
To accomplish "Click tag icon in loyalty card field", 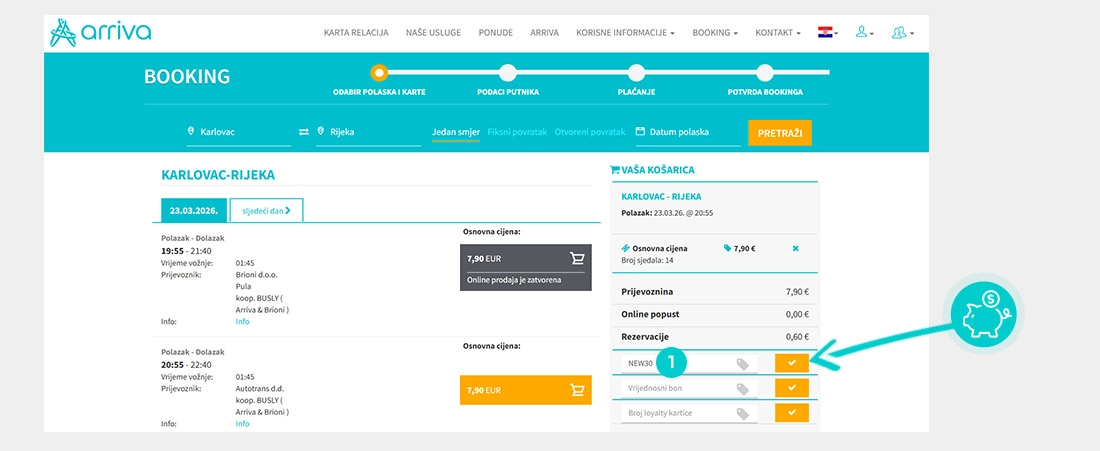I will [x=742, y=415].
